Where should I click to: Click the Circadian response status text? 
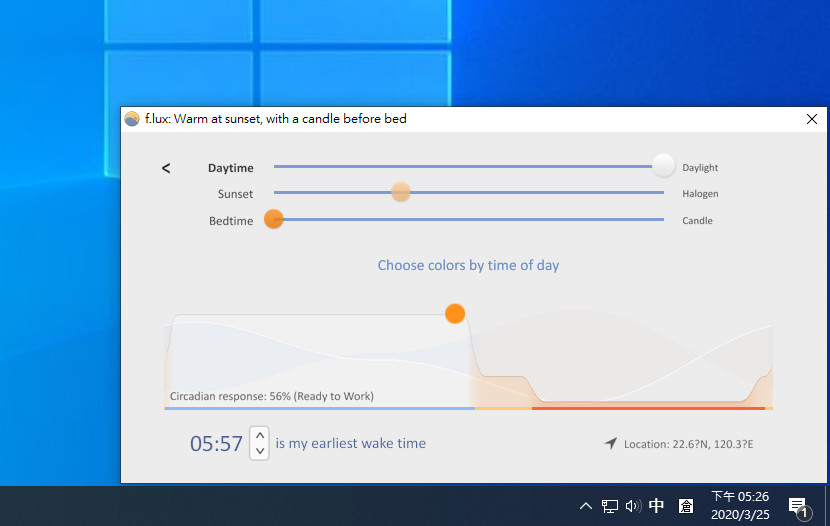pyautogui.click(x=272, y=396)
